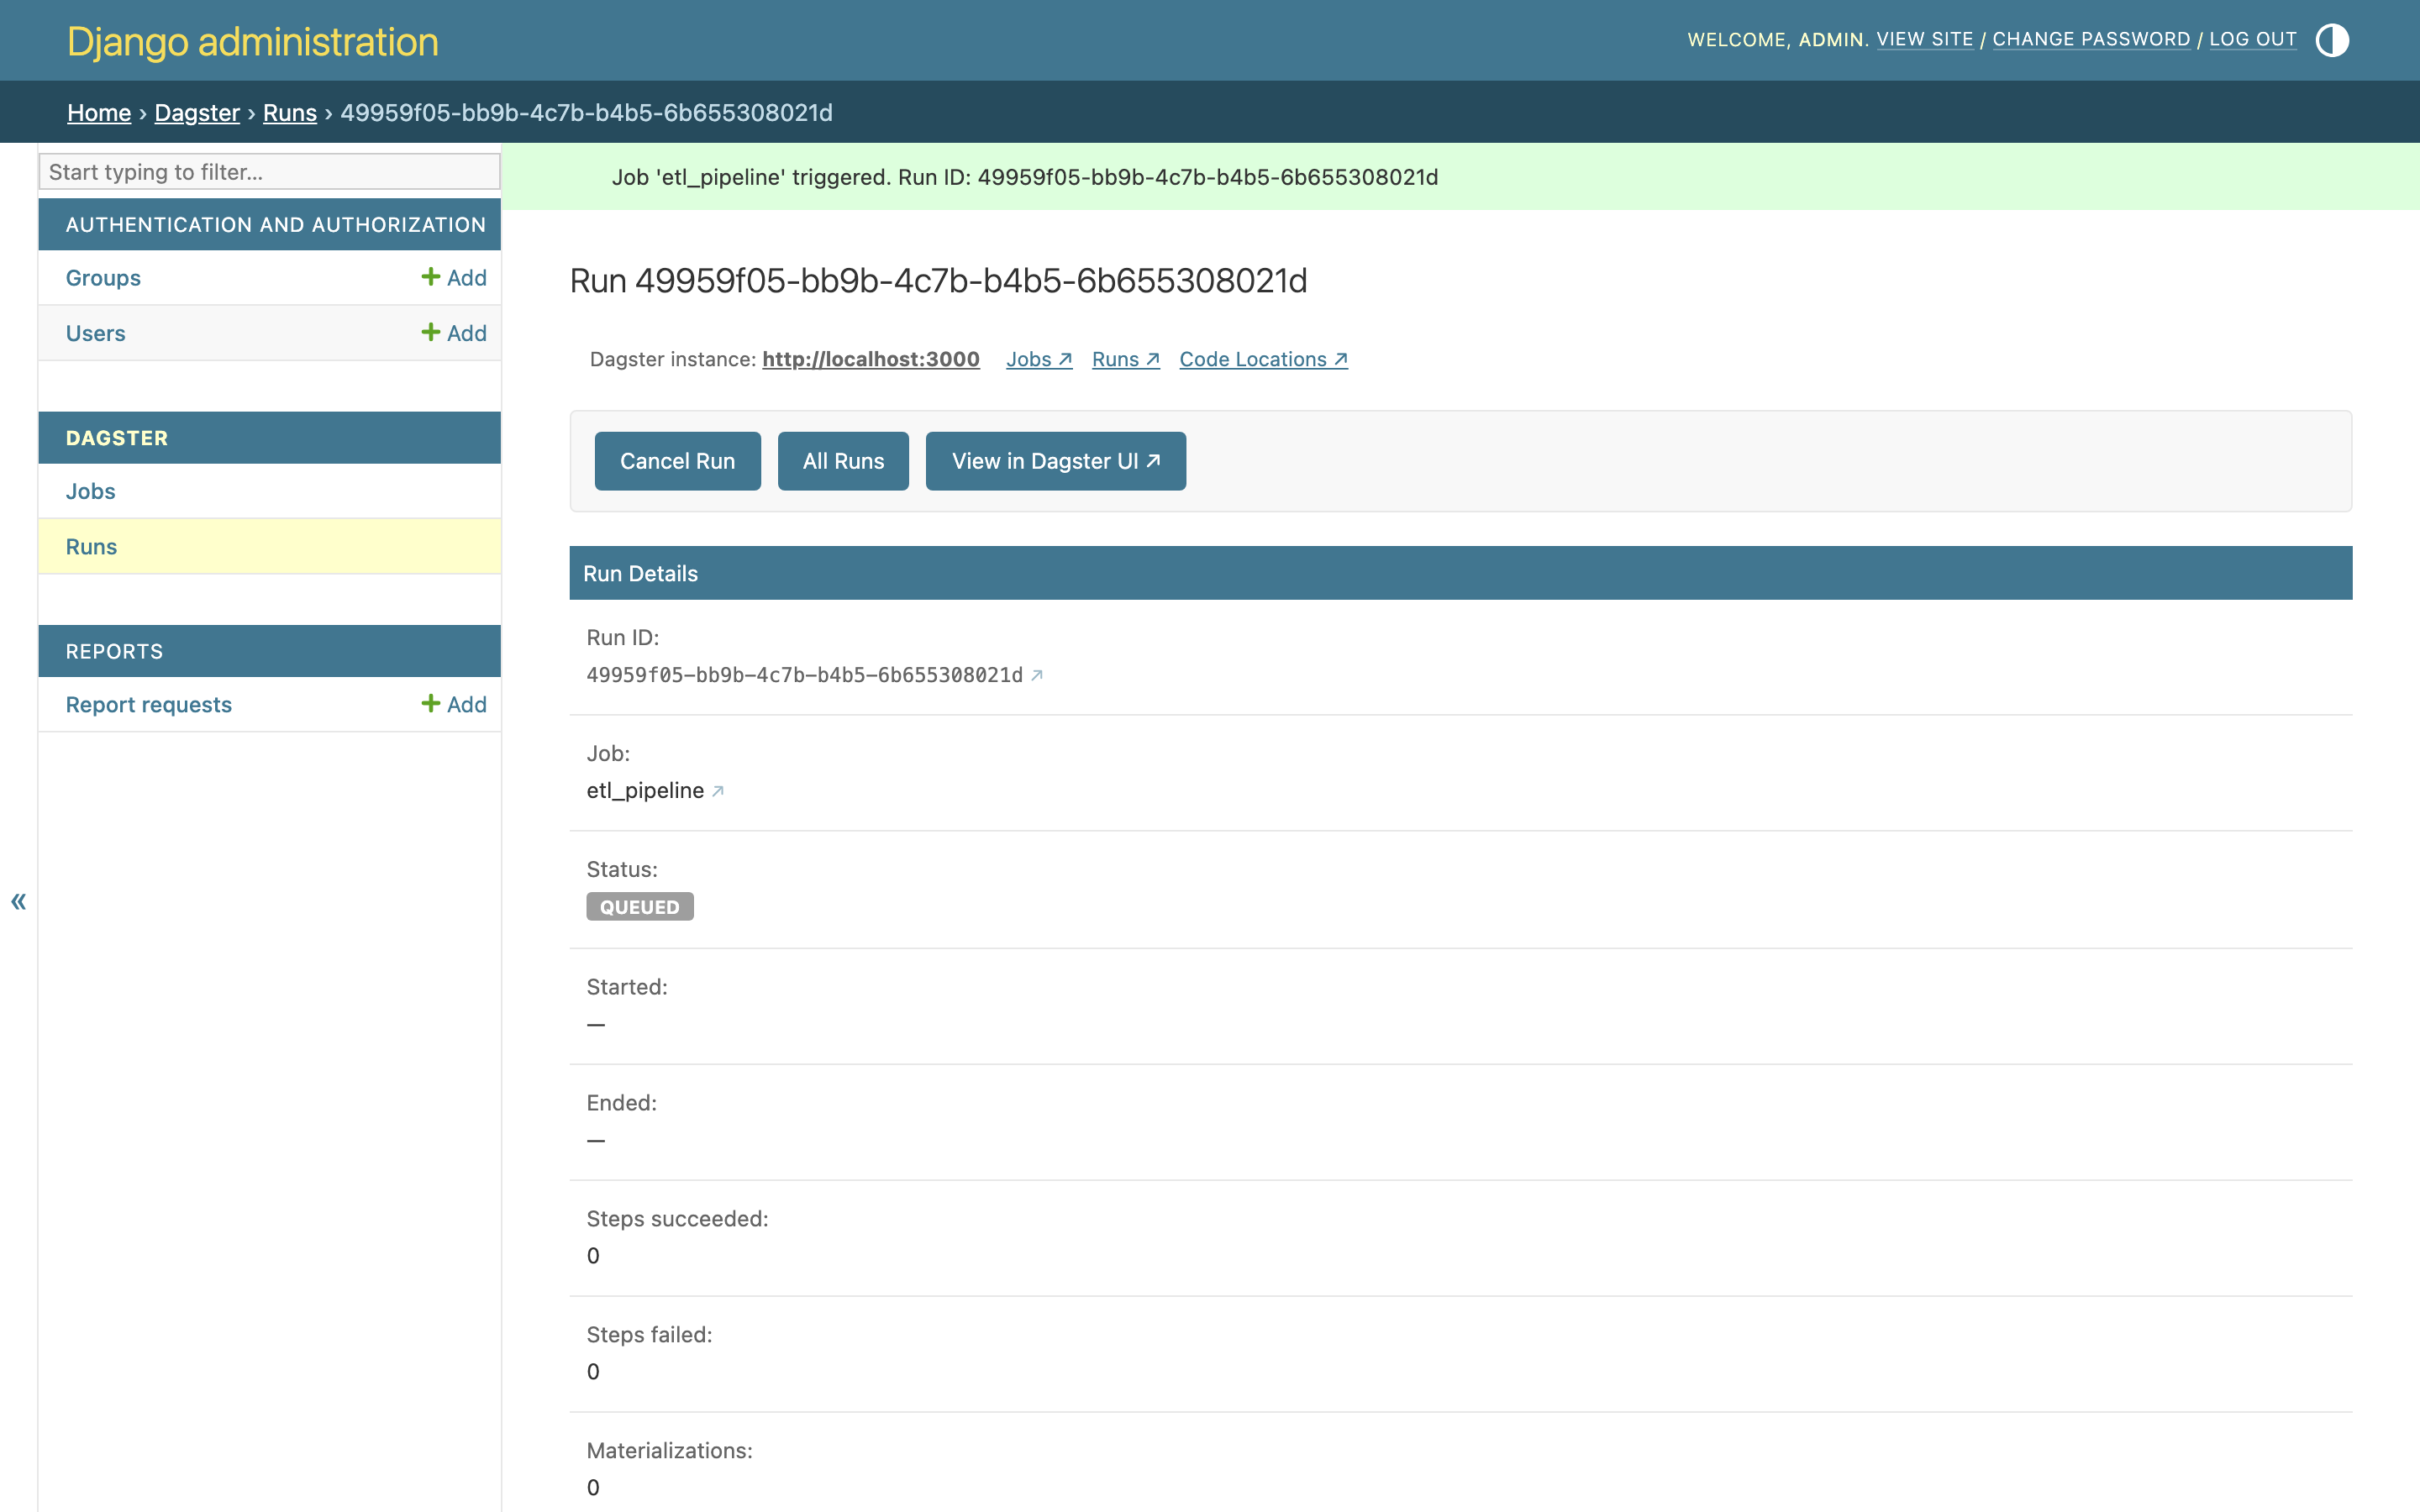Go to Runs in the breadcrumb
The width and height of the screenshot is (2420, 1512).
click(x=290, y=112)
